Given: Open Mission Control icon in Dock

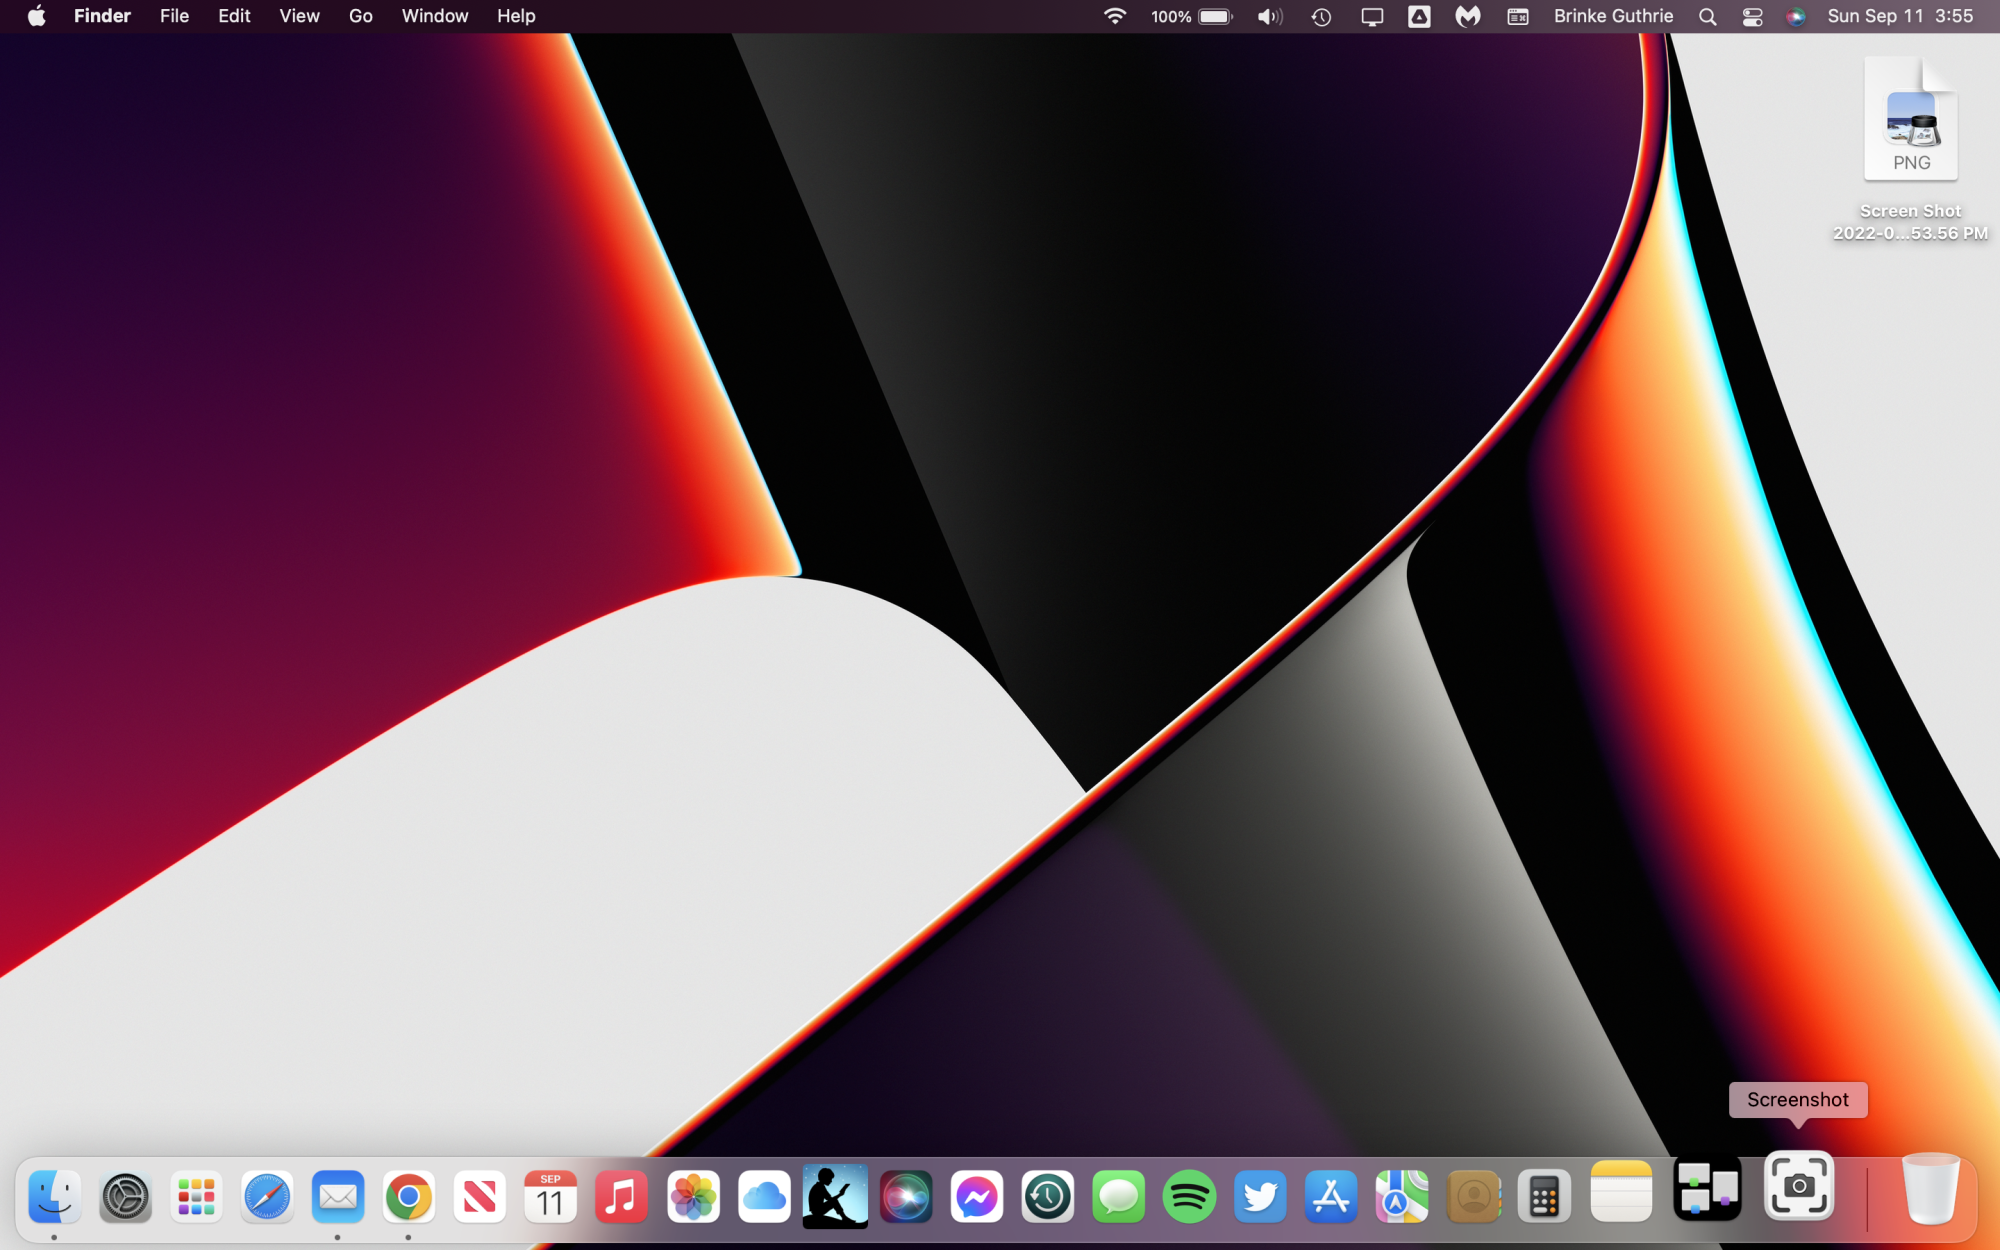Looking at the screenshot, I should 1707,1189.
